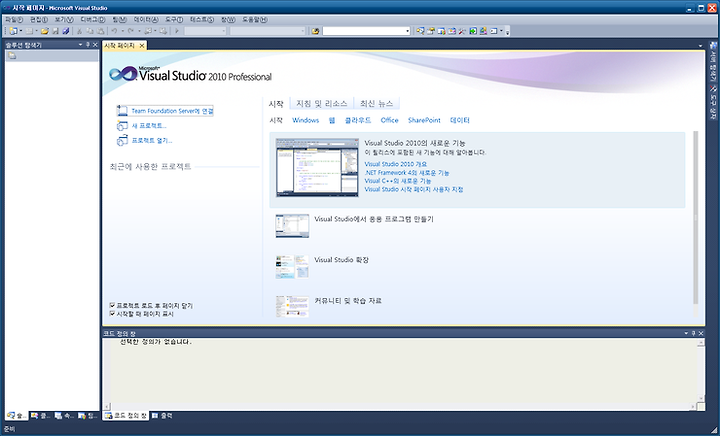Toggle '시작할 때 페이지 표시' checkbox
The image size is (720, 436).
click(112, 313)
